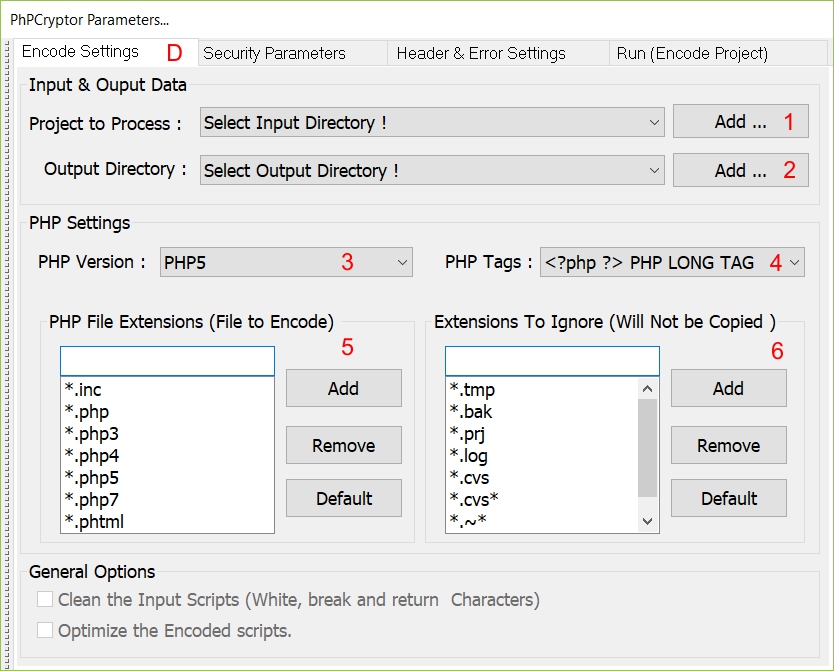Remove selected ignored extension

[x=729, y=445]
